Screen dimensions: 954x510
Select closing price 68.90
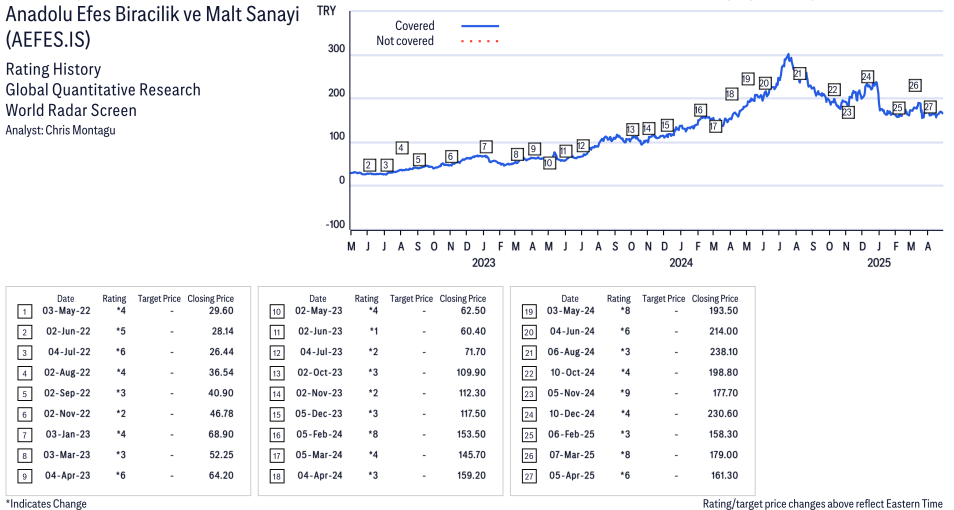pyautogui.click(x=221, y=435)
